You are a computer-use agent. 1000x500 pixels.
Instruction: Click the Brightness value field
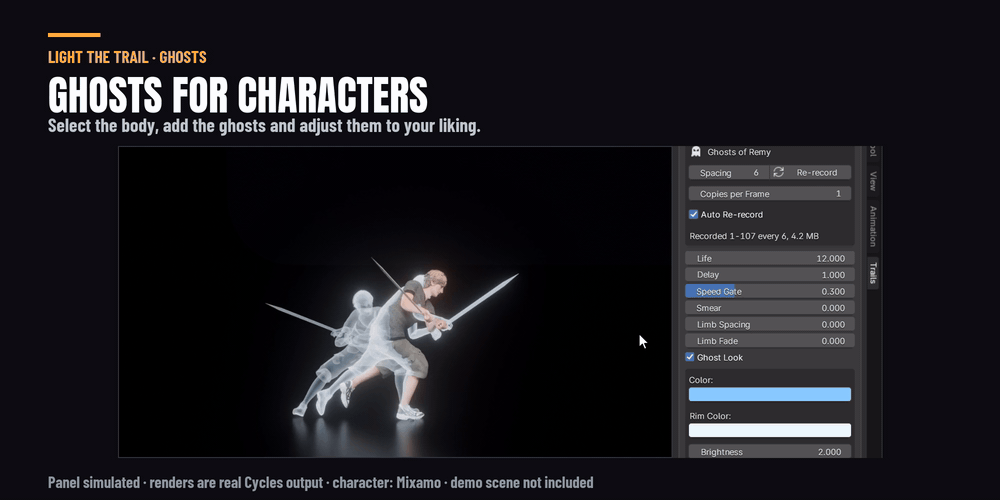coord(770,451)
